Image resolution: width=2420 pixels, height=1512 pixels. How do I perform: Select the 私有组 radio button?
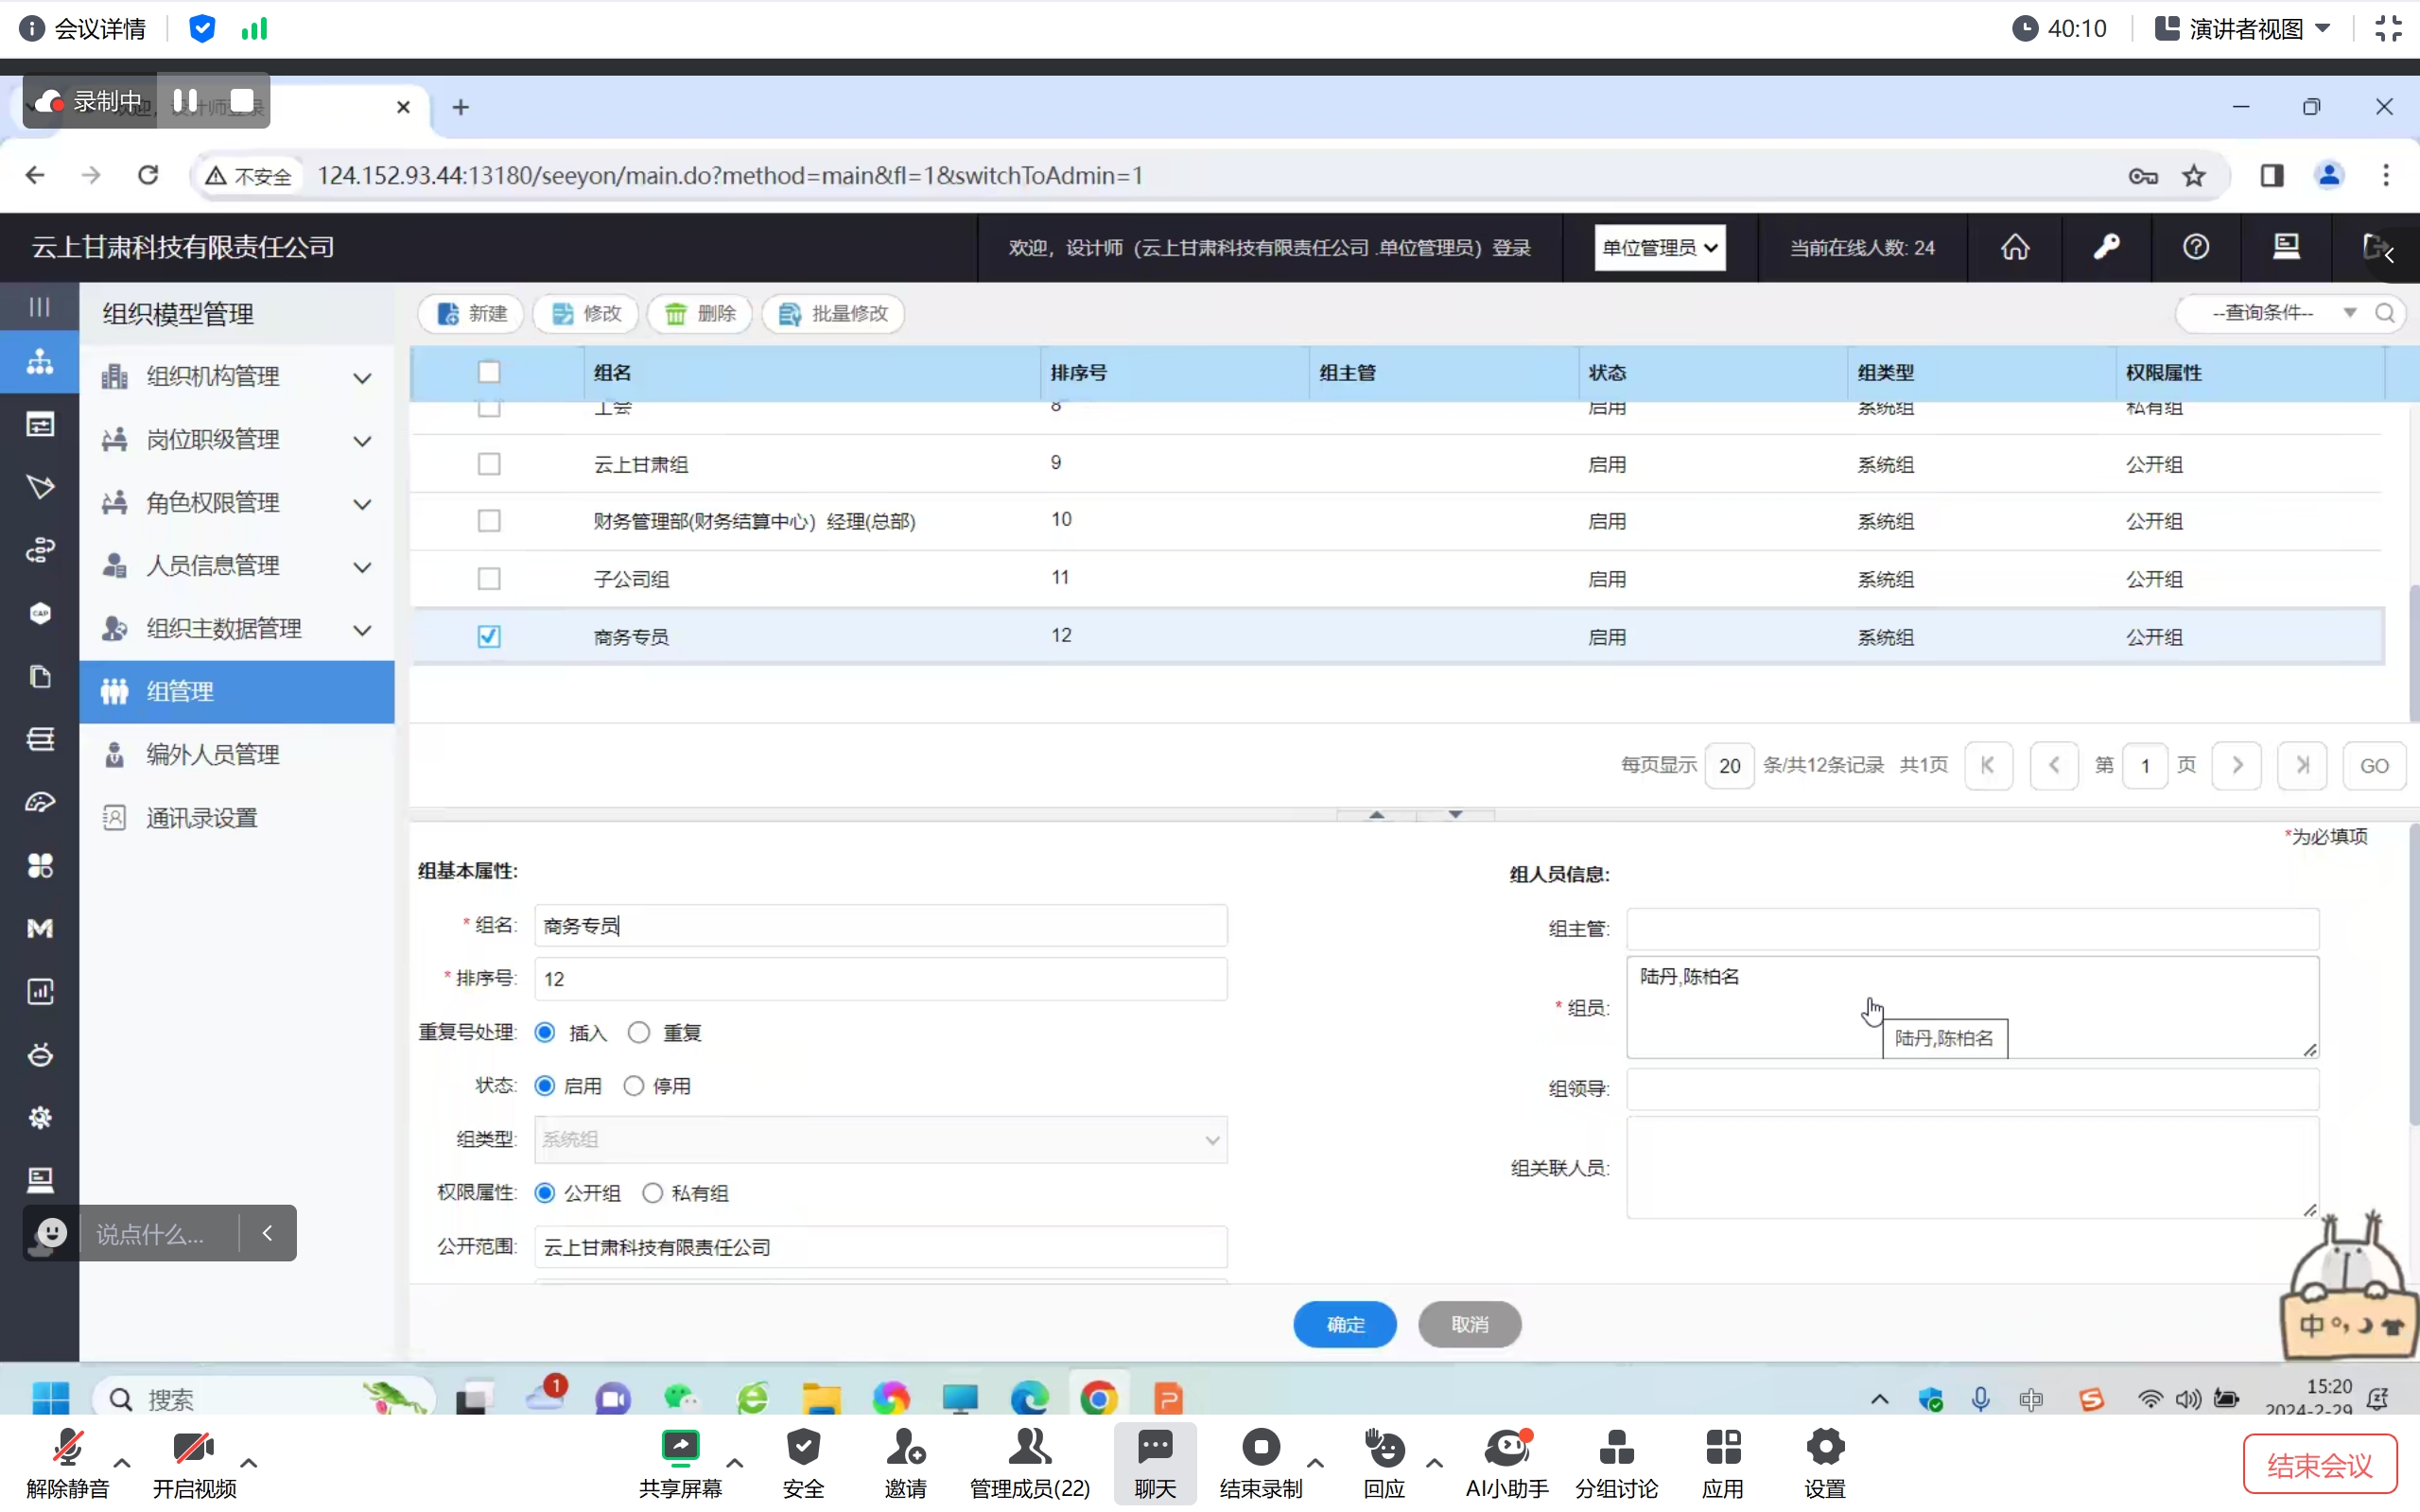point(652,1193)
